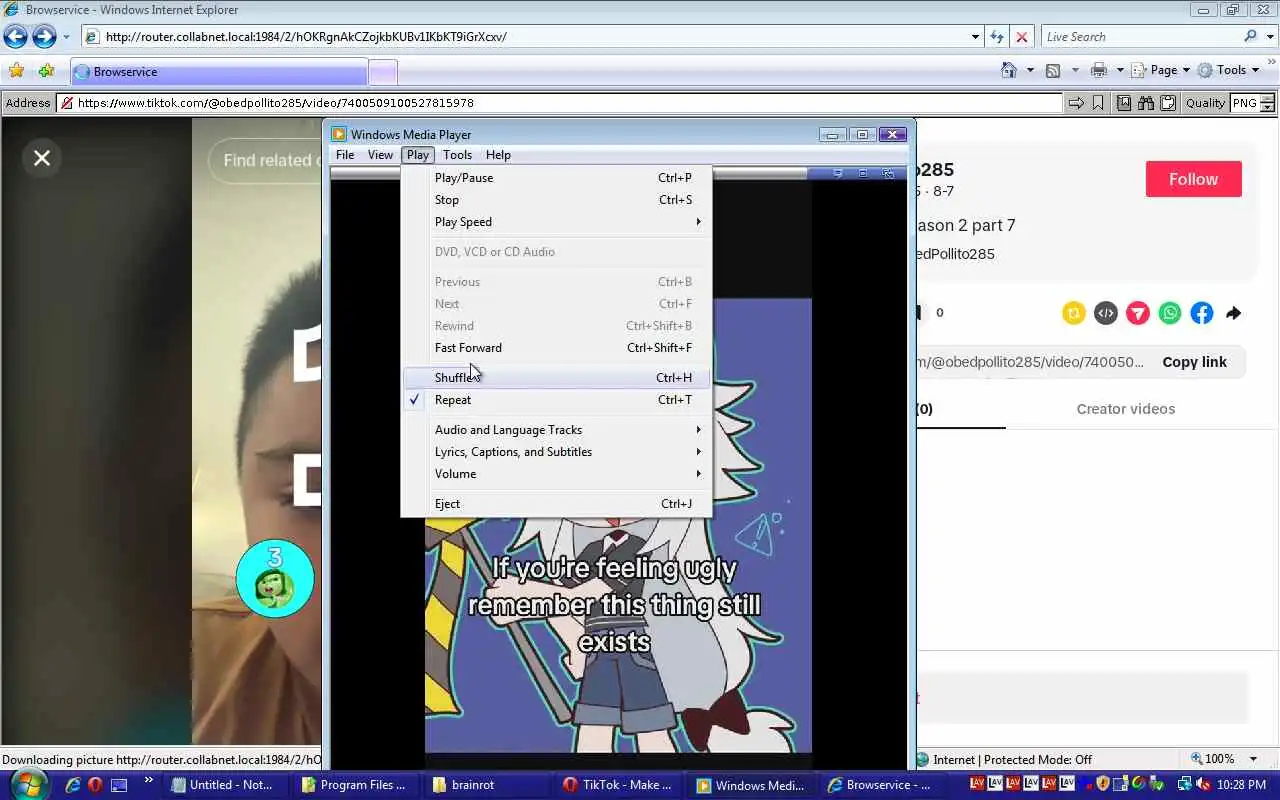1280x800 pixels.
Task: Expand the Play Speed submenu
Action: click(556, 222)
